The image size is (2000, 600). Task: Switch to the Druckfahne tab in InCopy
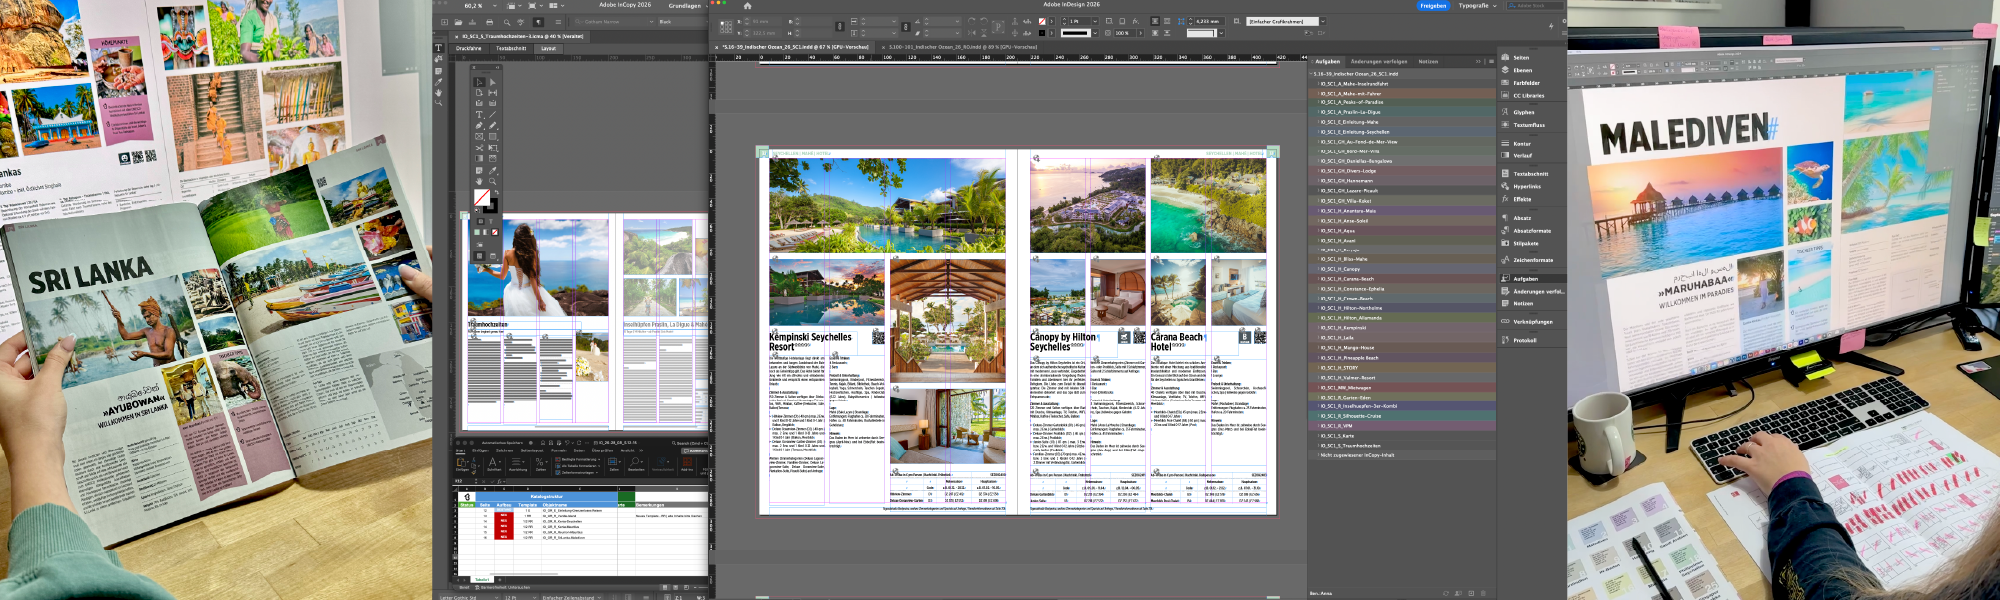point(469,48)
